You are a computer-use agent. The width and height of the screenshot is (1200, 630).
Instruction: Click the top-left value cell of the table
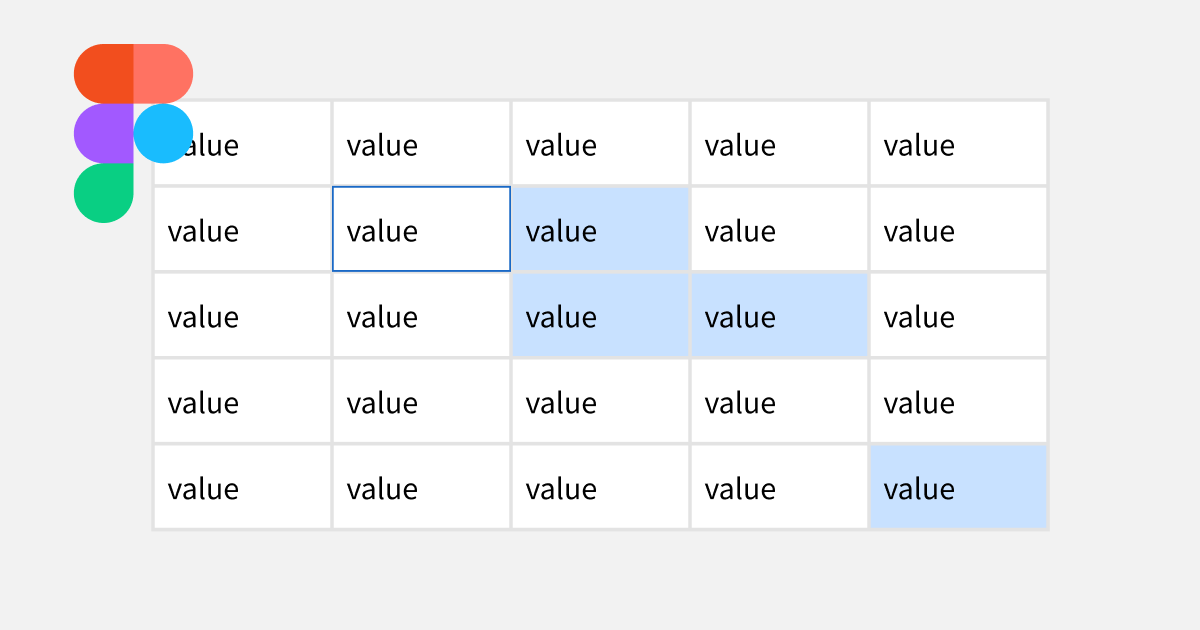pyautogui.click(x=241, y=143)
